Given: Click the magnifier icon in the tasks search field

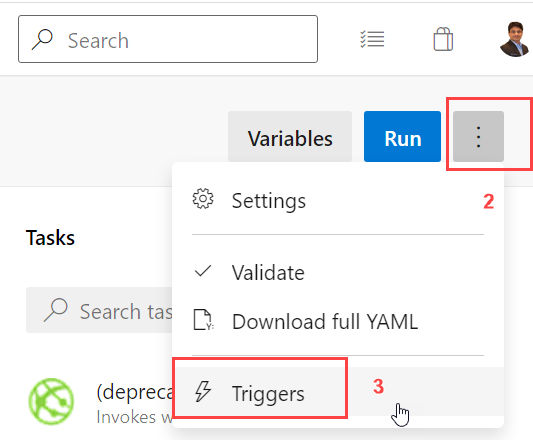Looking at the screenshot, I should pos(56,310).
